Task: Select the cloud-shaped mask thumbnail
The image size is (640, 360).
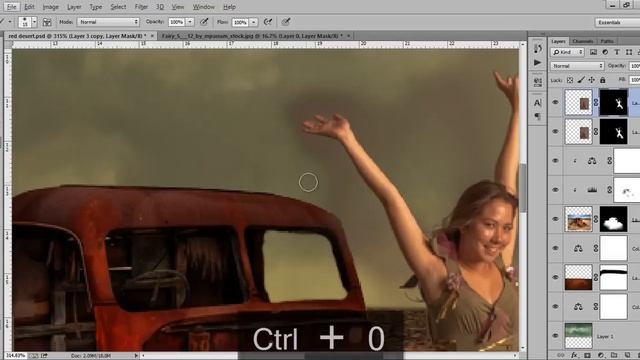Action: point(613,219)
